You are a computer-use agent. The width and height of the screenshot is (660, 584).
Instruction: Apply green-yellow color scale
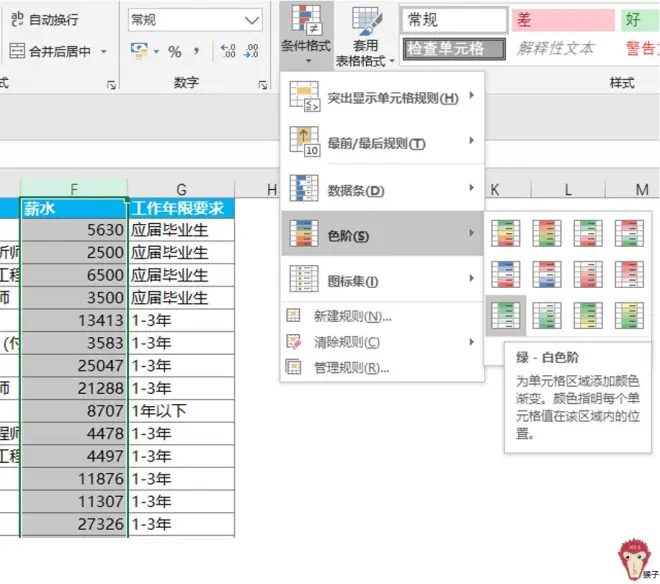(588, 315)
